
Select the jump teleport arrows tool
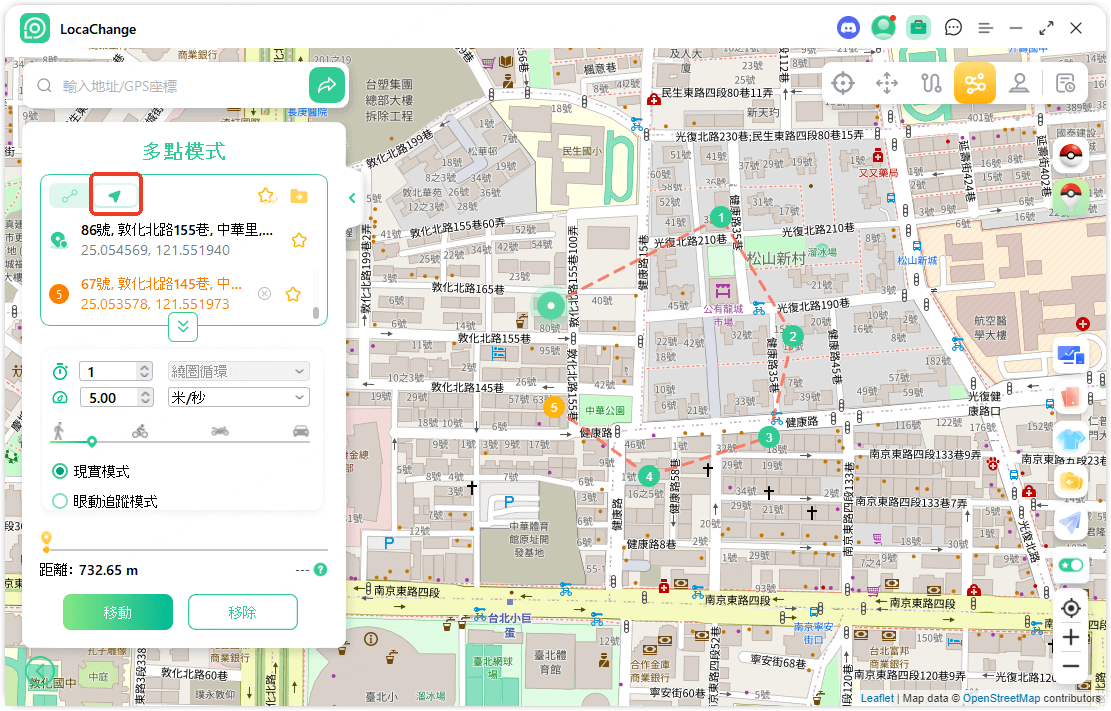(887, 84)
